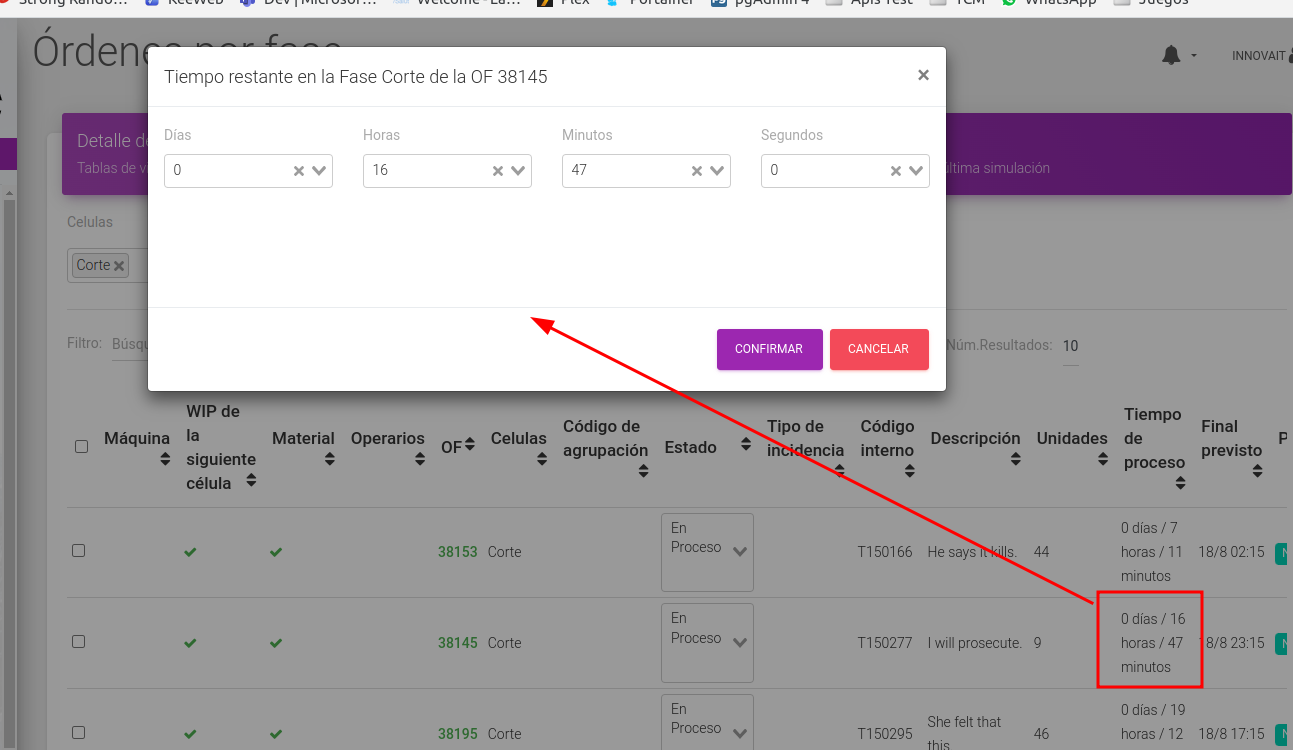This screenshot has height=750, width=1293.
Task: Clear the Horas value with its X
Action: (498, 171)
